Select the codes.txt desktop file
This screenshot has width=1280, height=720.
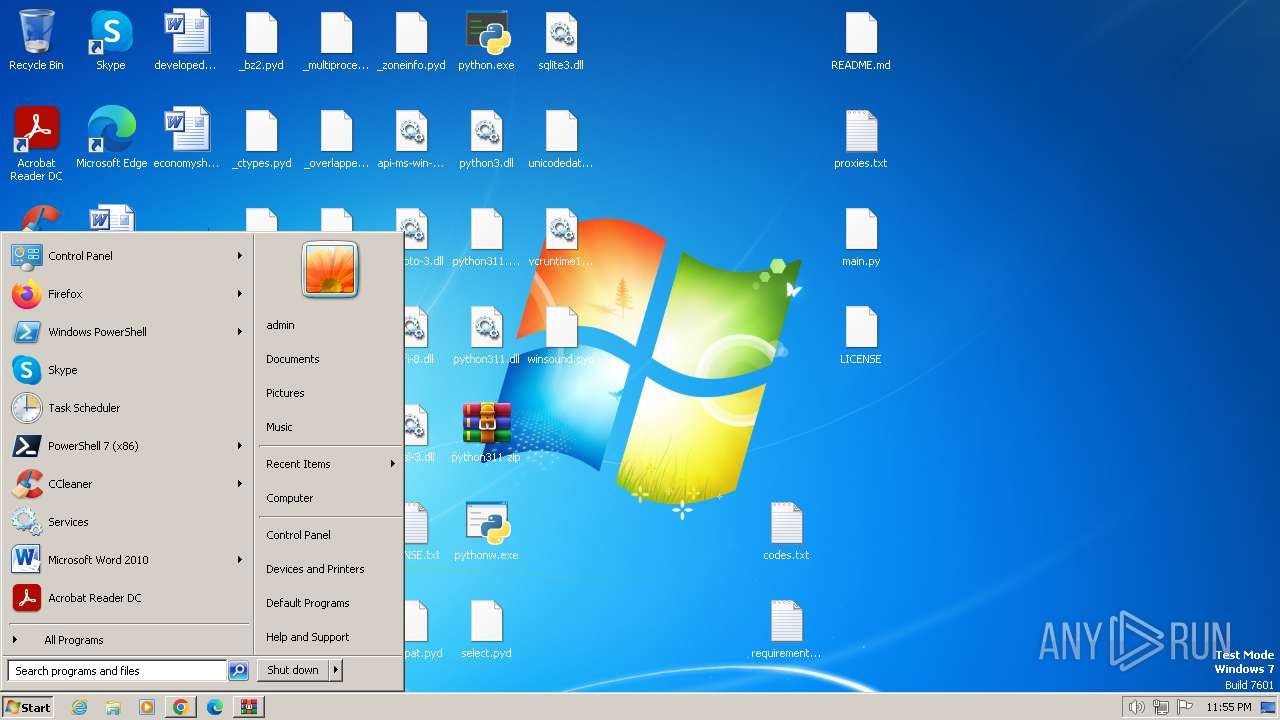click(x=786, y=531)
